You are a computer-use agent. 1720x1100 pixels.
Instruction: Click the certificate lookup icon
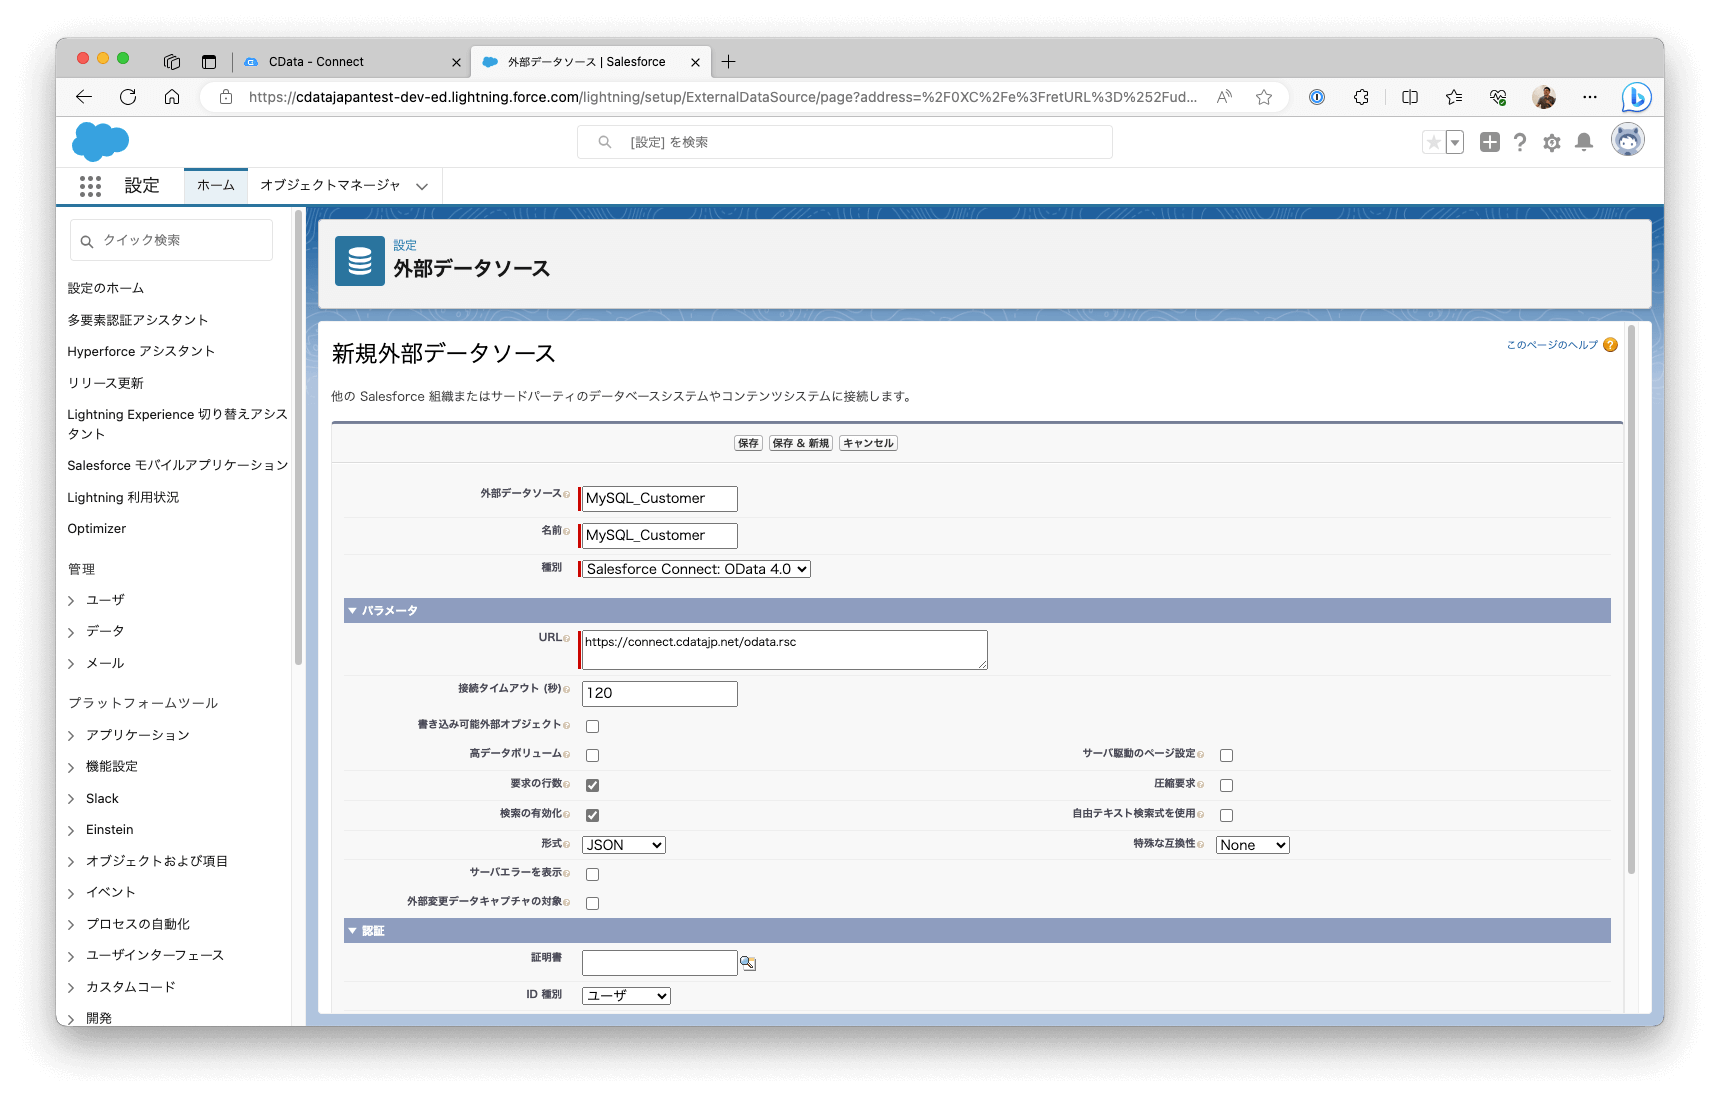click(x=748, y=963)
